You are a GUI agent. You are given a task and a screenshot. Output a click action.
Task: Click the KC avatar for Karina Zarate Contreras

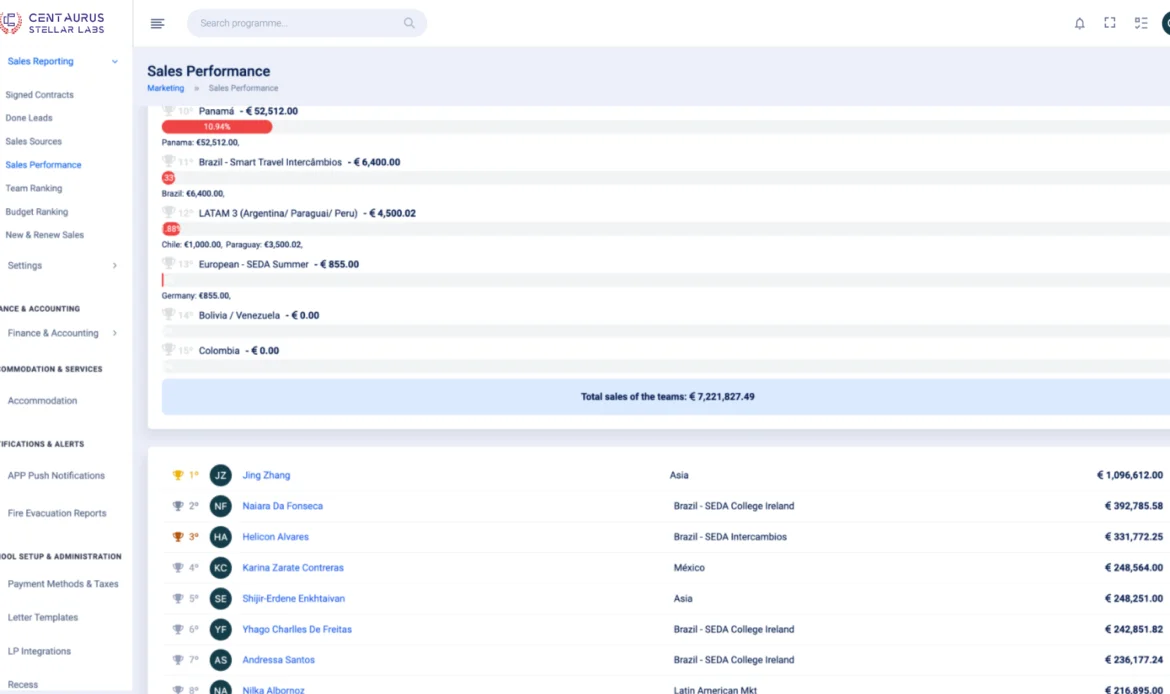219,568
